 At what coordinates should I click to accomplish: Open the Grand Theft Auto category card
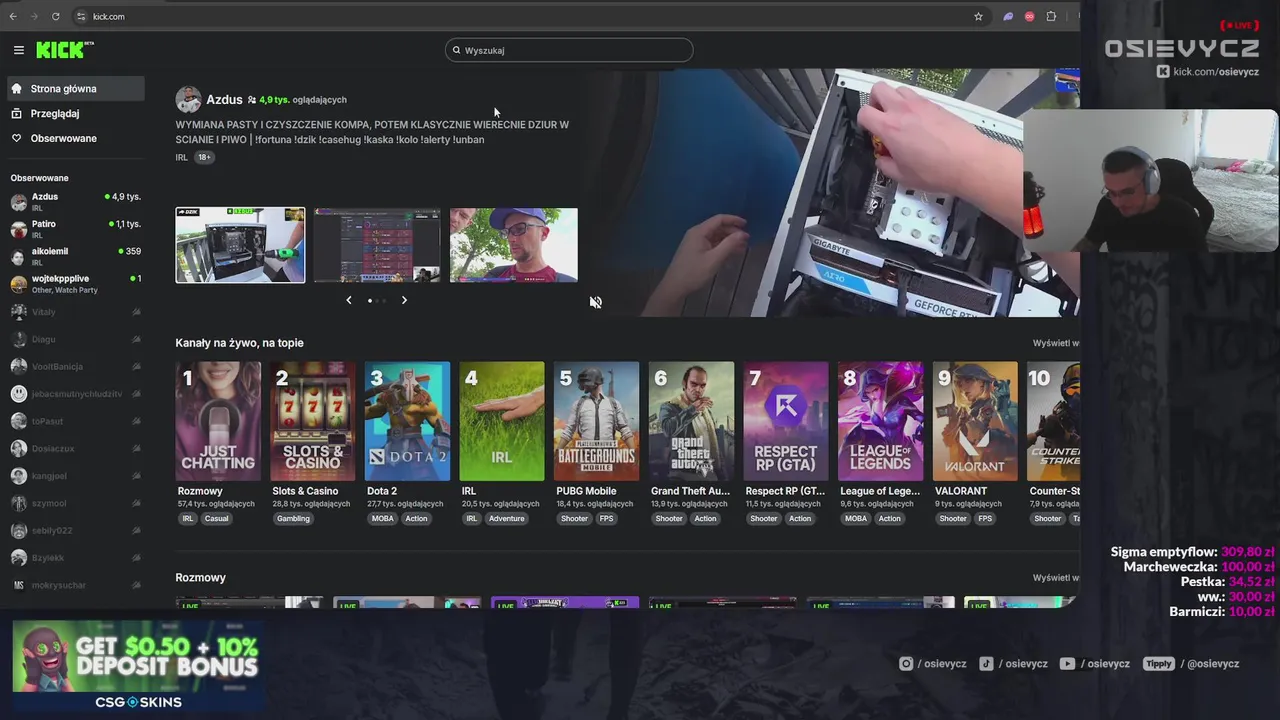click(x=691, y=421)
